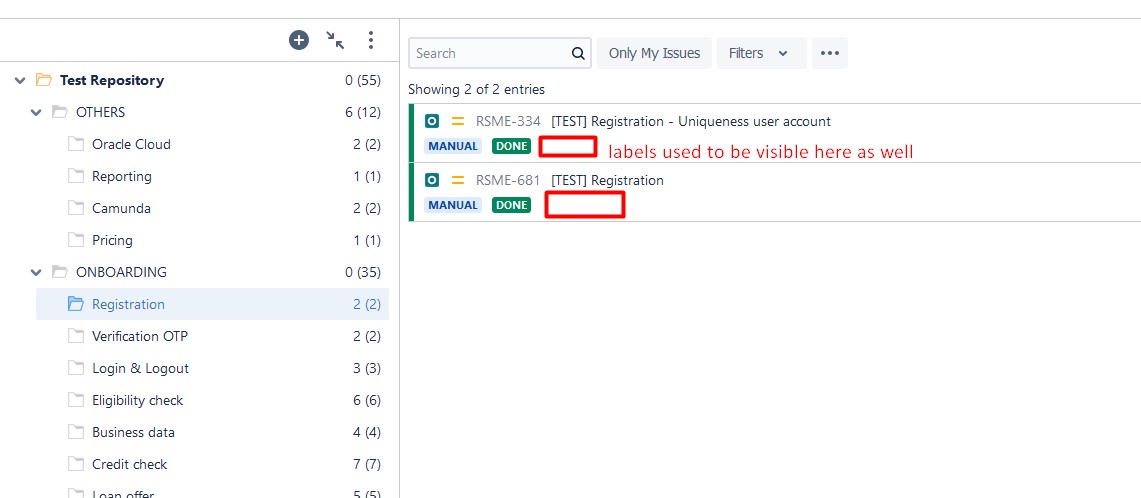
Task: Click the test issue type icon of RSME-334
Action: click(x=432, y=122)
